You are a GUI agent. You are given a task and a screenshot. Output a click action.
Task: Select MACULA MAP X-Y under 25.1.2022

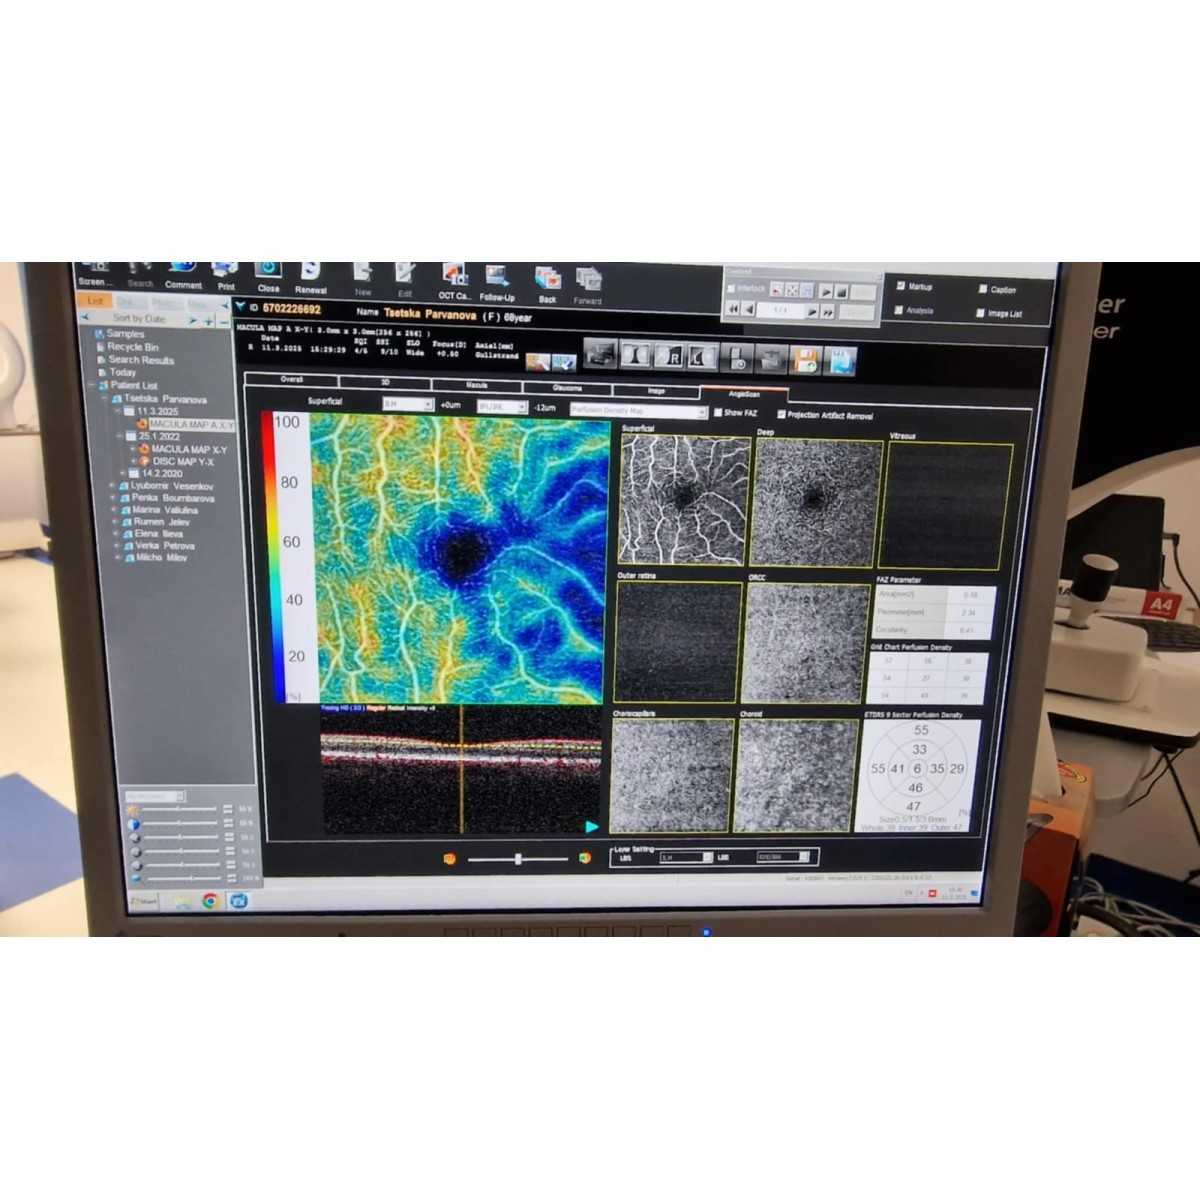tap(189, 449)
